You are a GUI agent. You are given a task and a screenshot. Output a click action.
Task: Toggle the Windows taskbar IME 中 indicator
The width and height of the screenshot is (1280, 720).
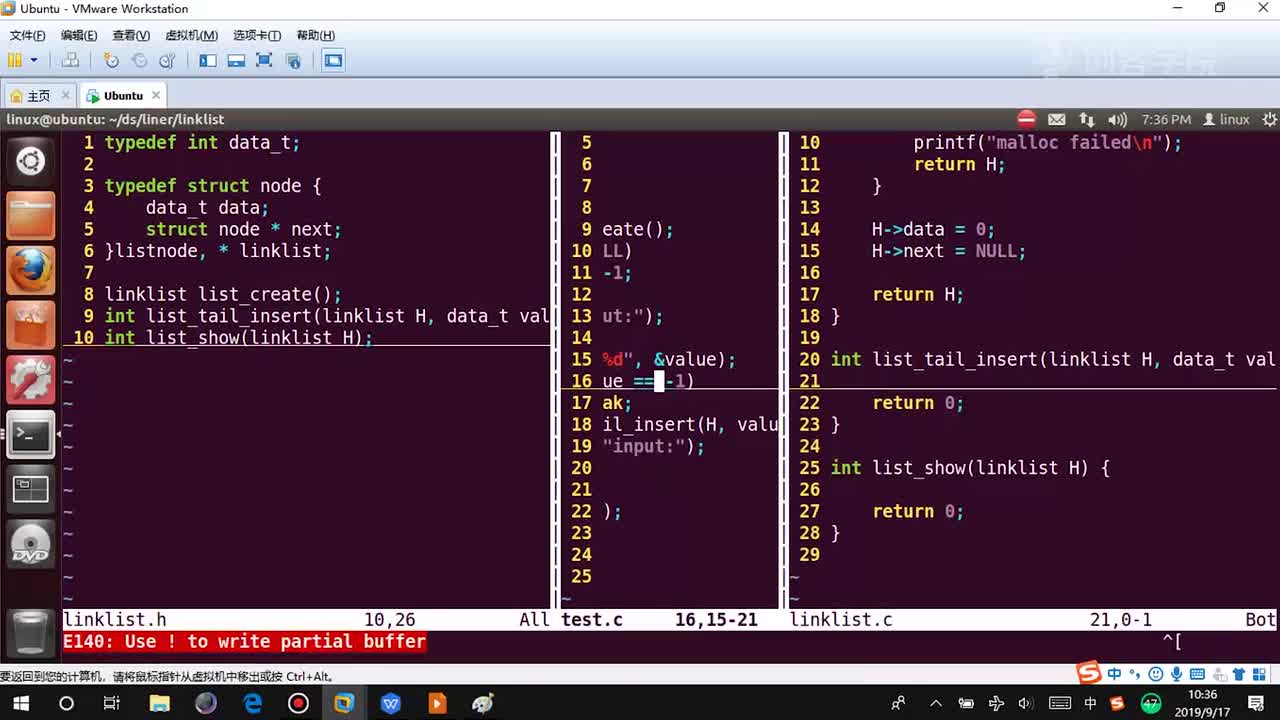point(1090,703)
